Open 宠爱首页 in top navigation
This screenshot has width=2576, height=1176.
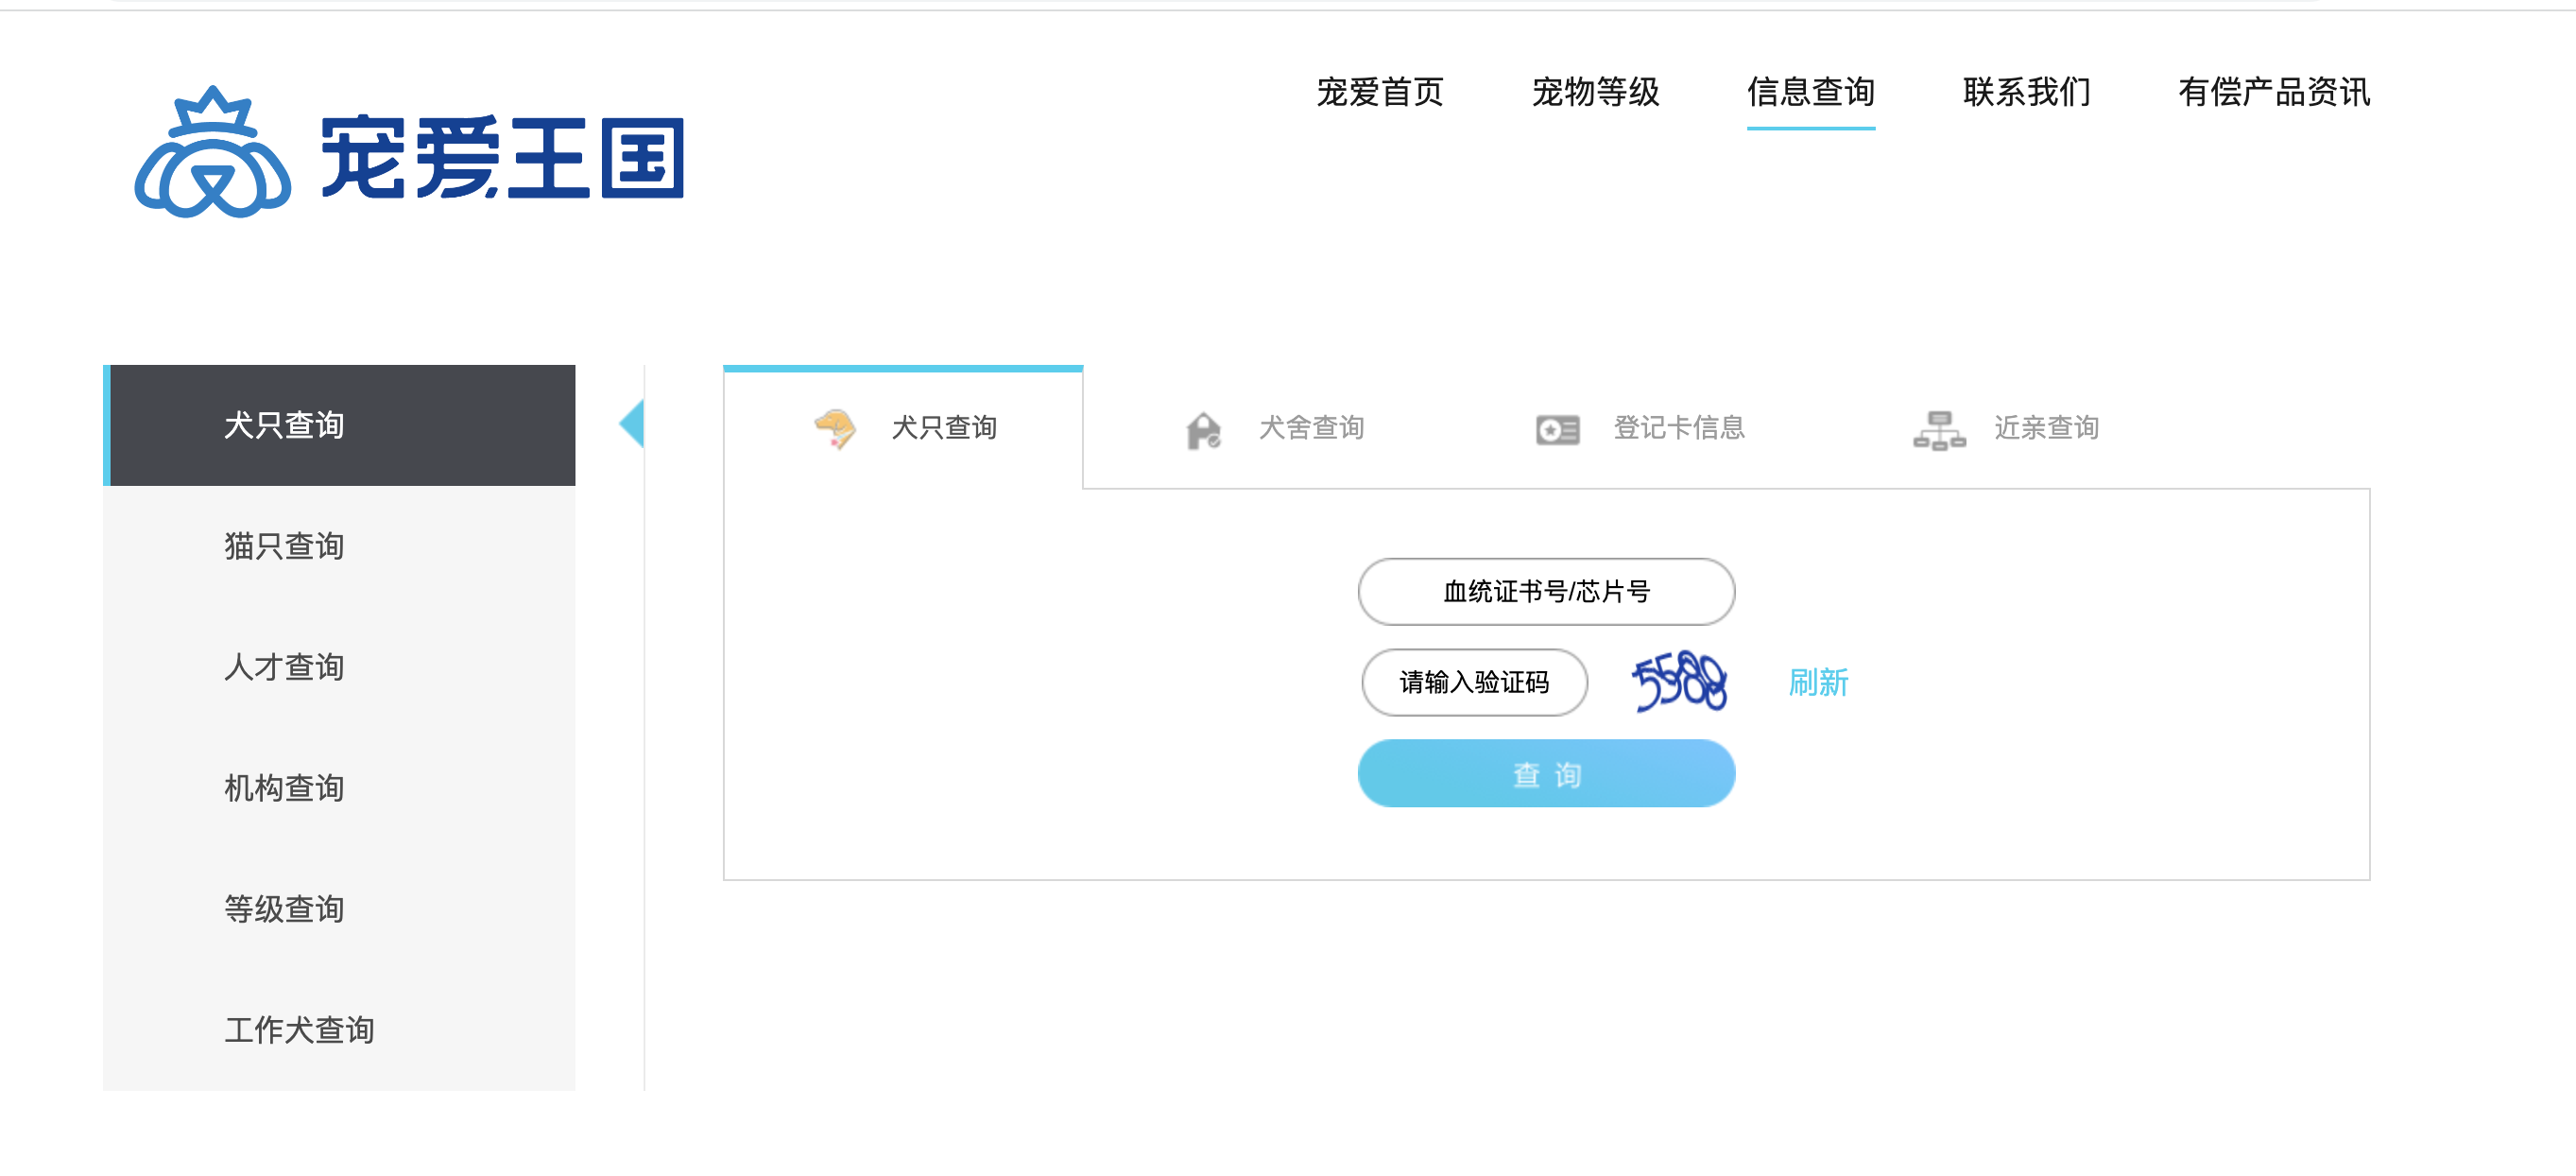(x=1380, y=92)
